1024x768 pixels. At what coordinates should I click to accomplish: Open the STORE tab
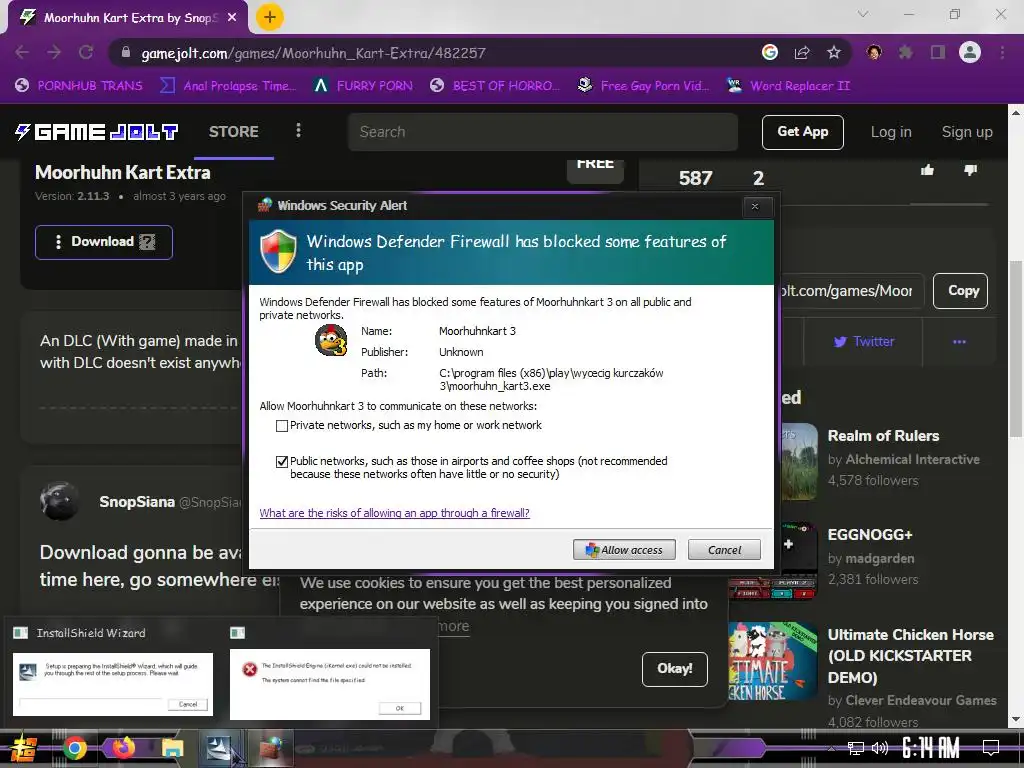coord(234,132)
